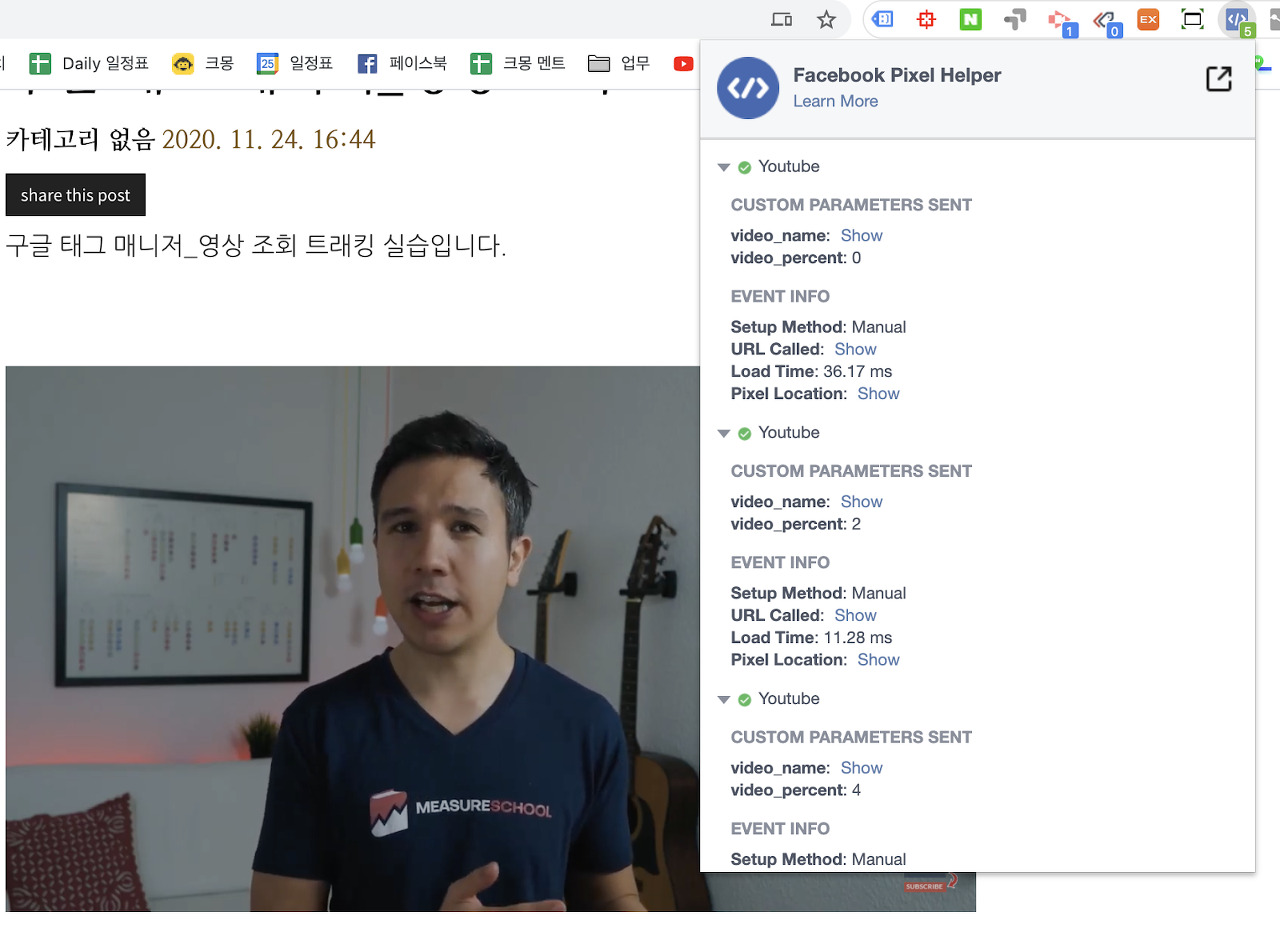This screenshot has height=944, width=1280.
Task: Collapse the Youtube event with video_percent 2
Action: point(724,433)
